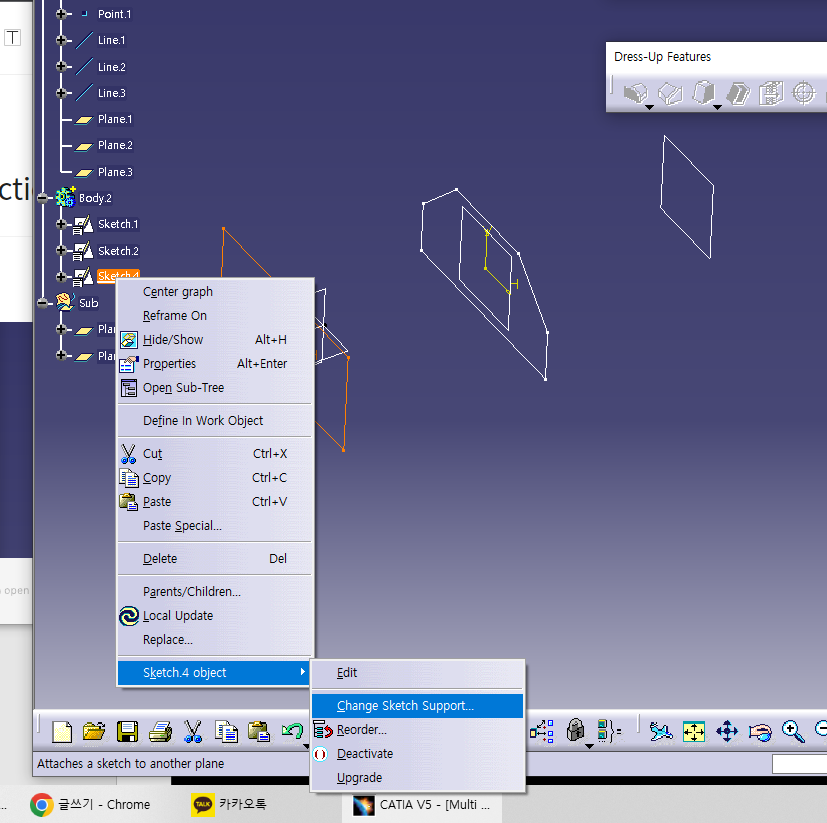This screenshot has width=827, height=823.
Task: Click the Paste clipboard icon in bottom toolbar
Action: pos(259,732)
